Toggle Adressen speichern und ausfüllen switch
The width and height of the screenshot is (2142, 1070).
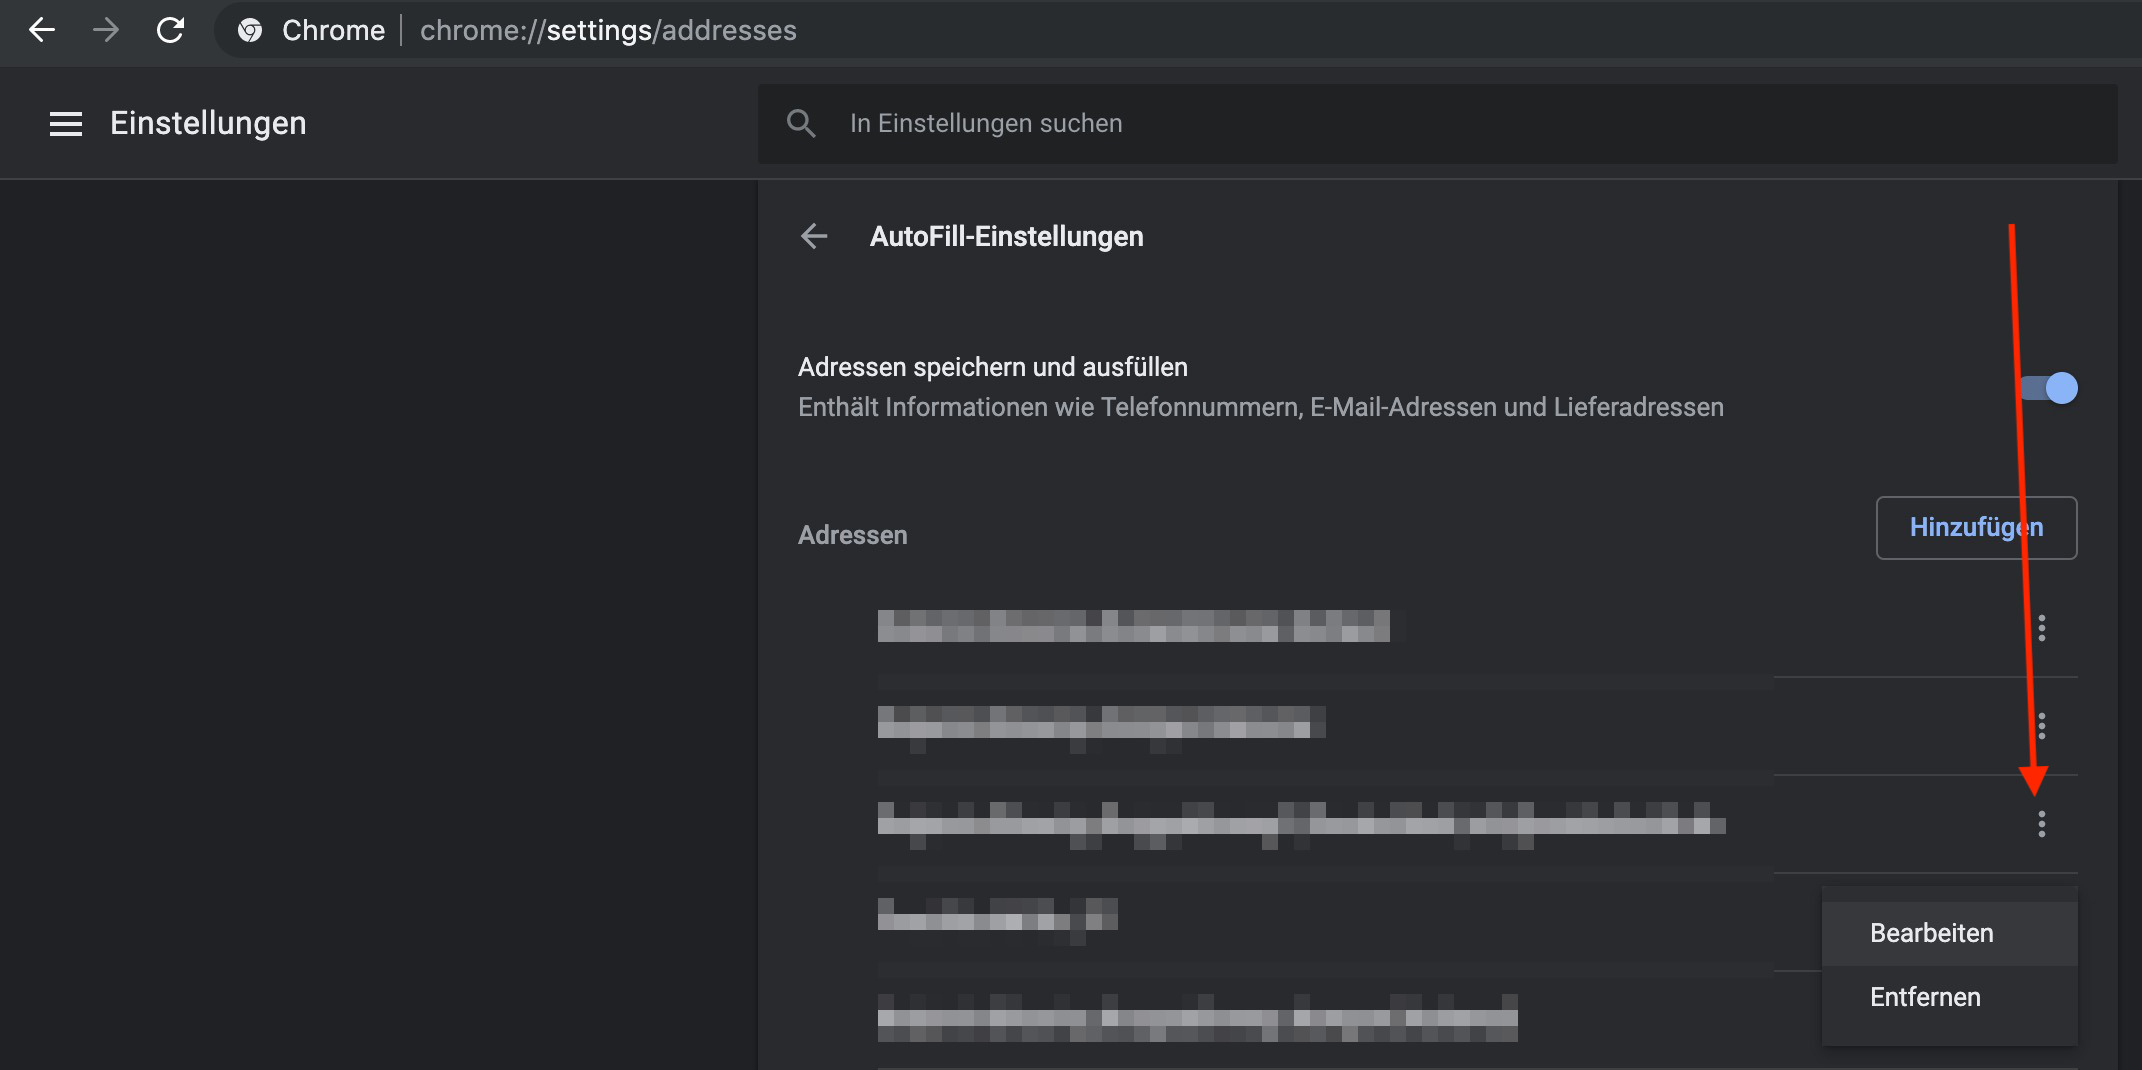tap(2048, 388)
